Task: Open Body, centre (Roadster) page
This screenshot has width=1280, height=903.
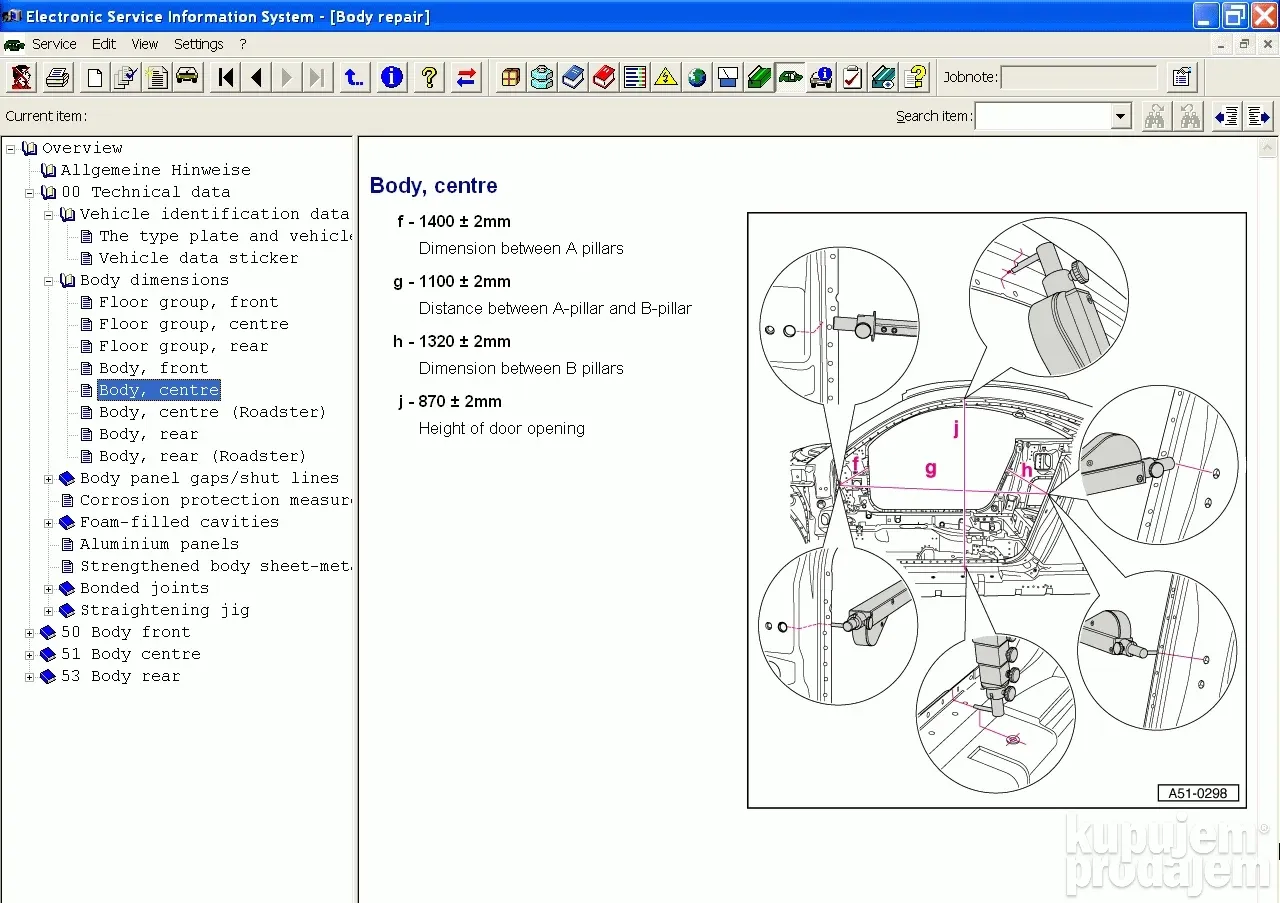Action: (x=212, y=412)
